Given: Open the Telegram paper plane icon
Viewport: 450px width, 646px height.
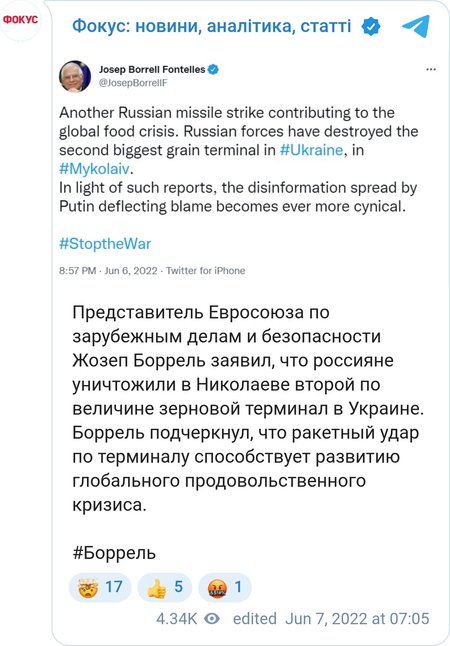Looking at the screenshot, I should (416, 26).
